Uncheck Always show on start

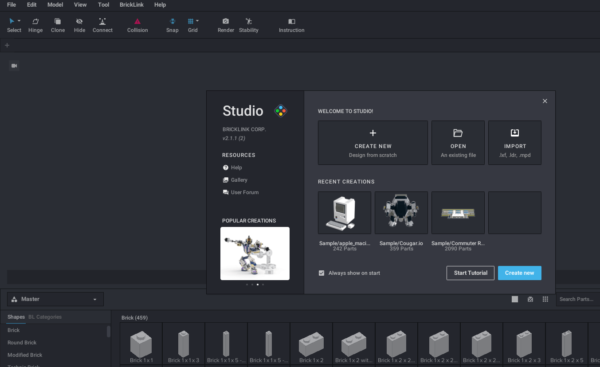tap(321, 273)
